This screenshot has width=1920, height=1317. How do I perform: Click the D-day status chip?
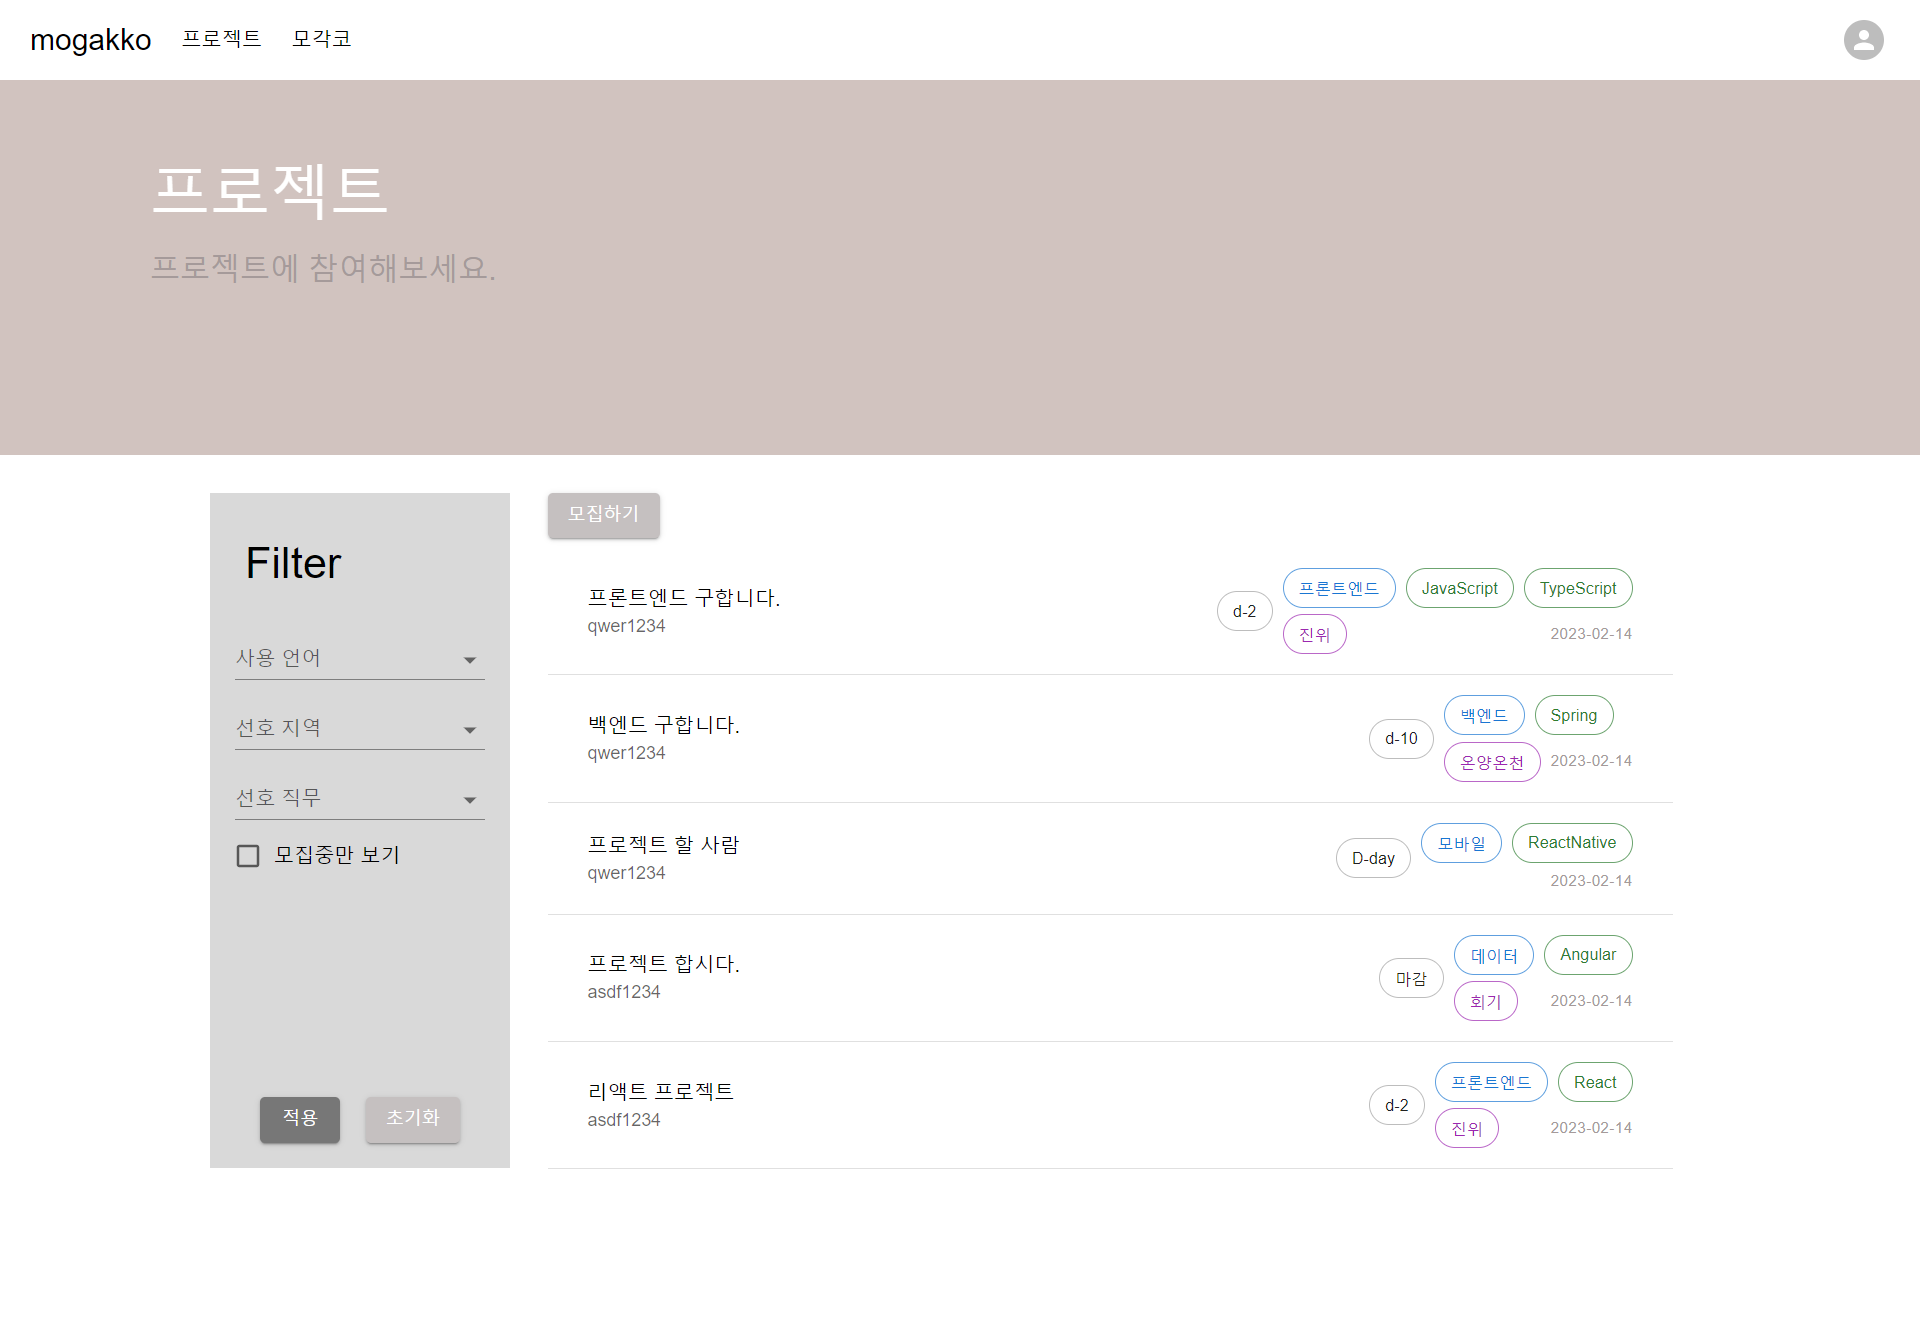pos(1372,859)
